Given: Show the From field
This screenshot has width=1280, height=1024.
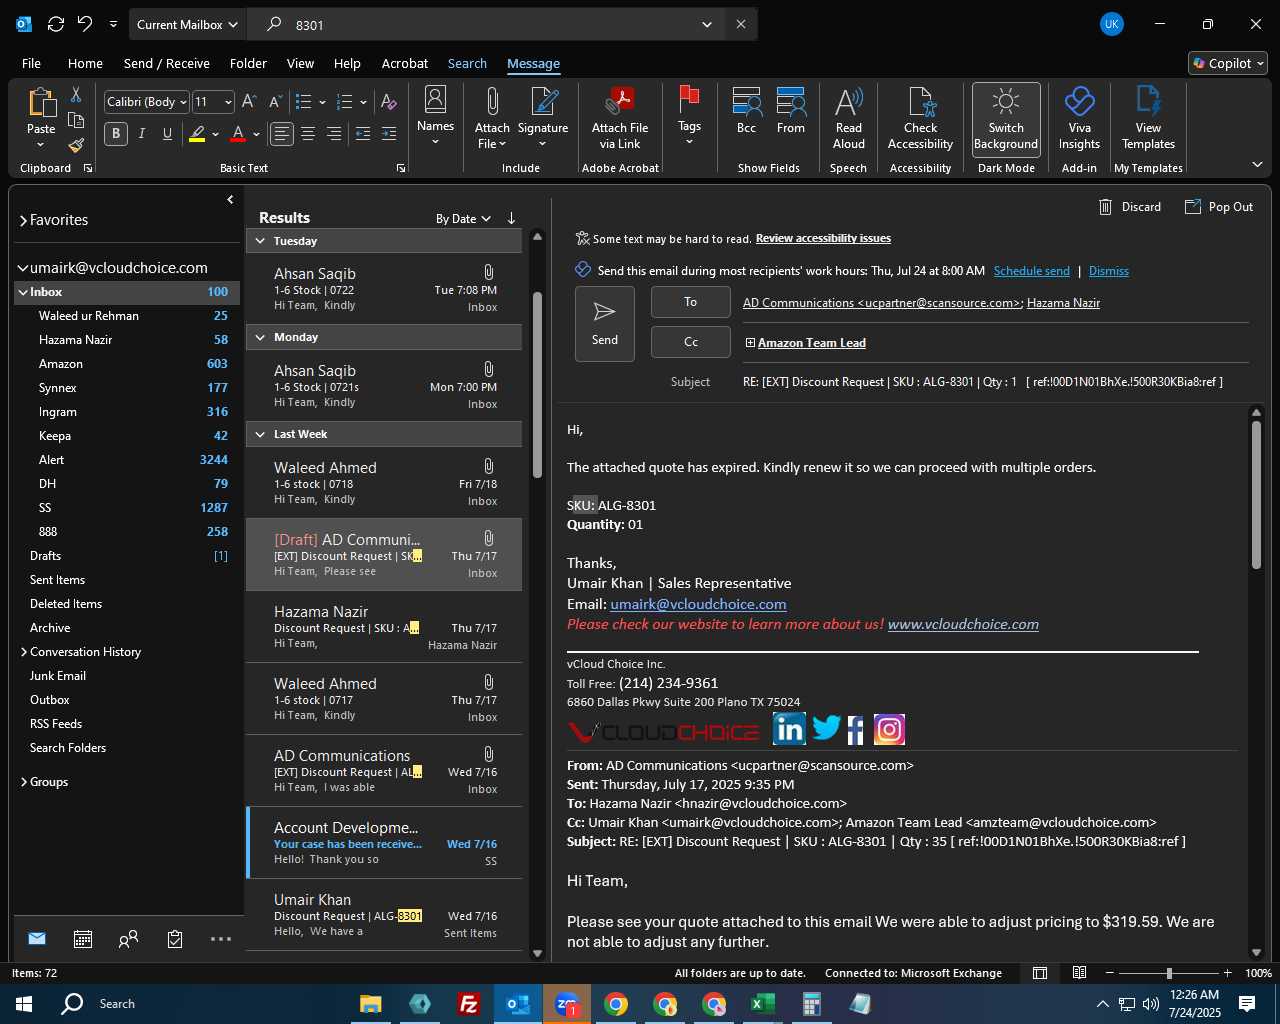Looking at the screenshot, I should 791,110.
